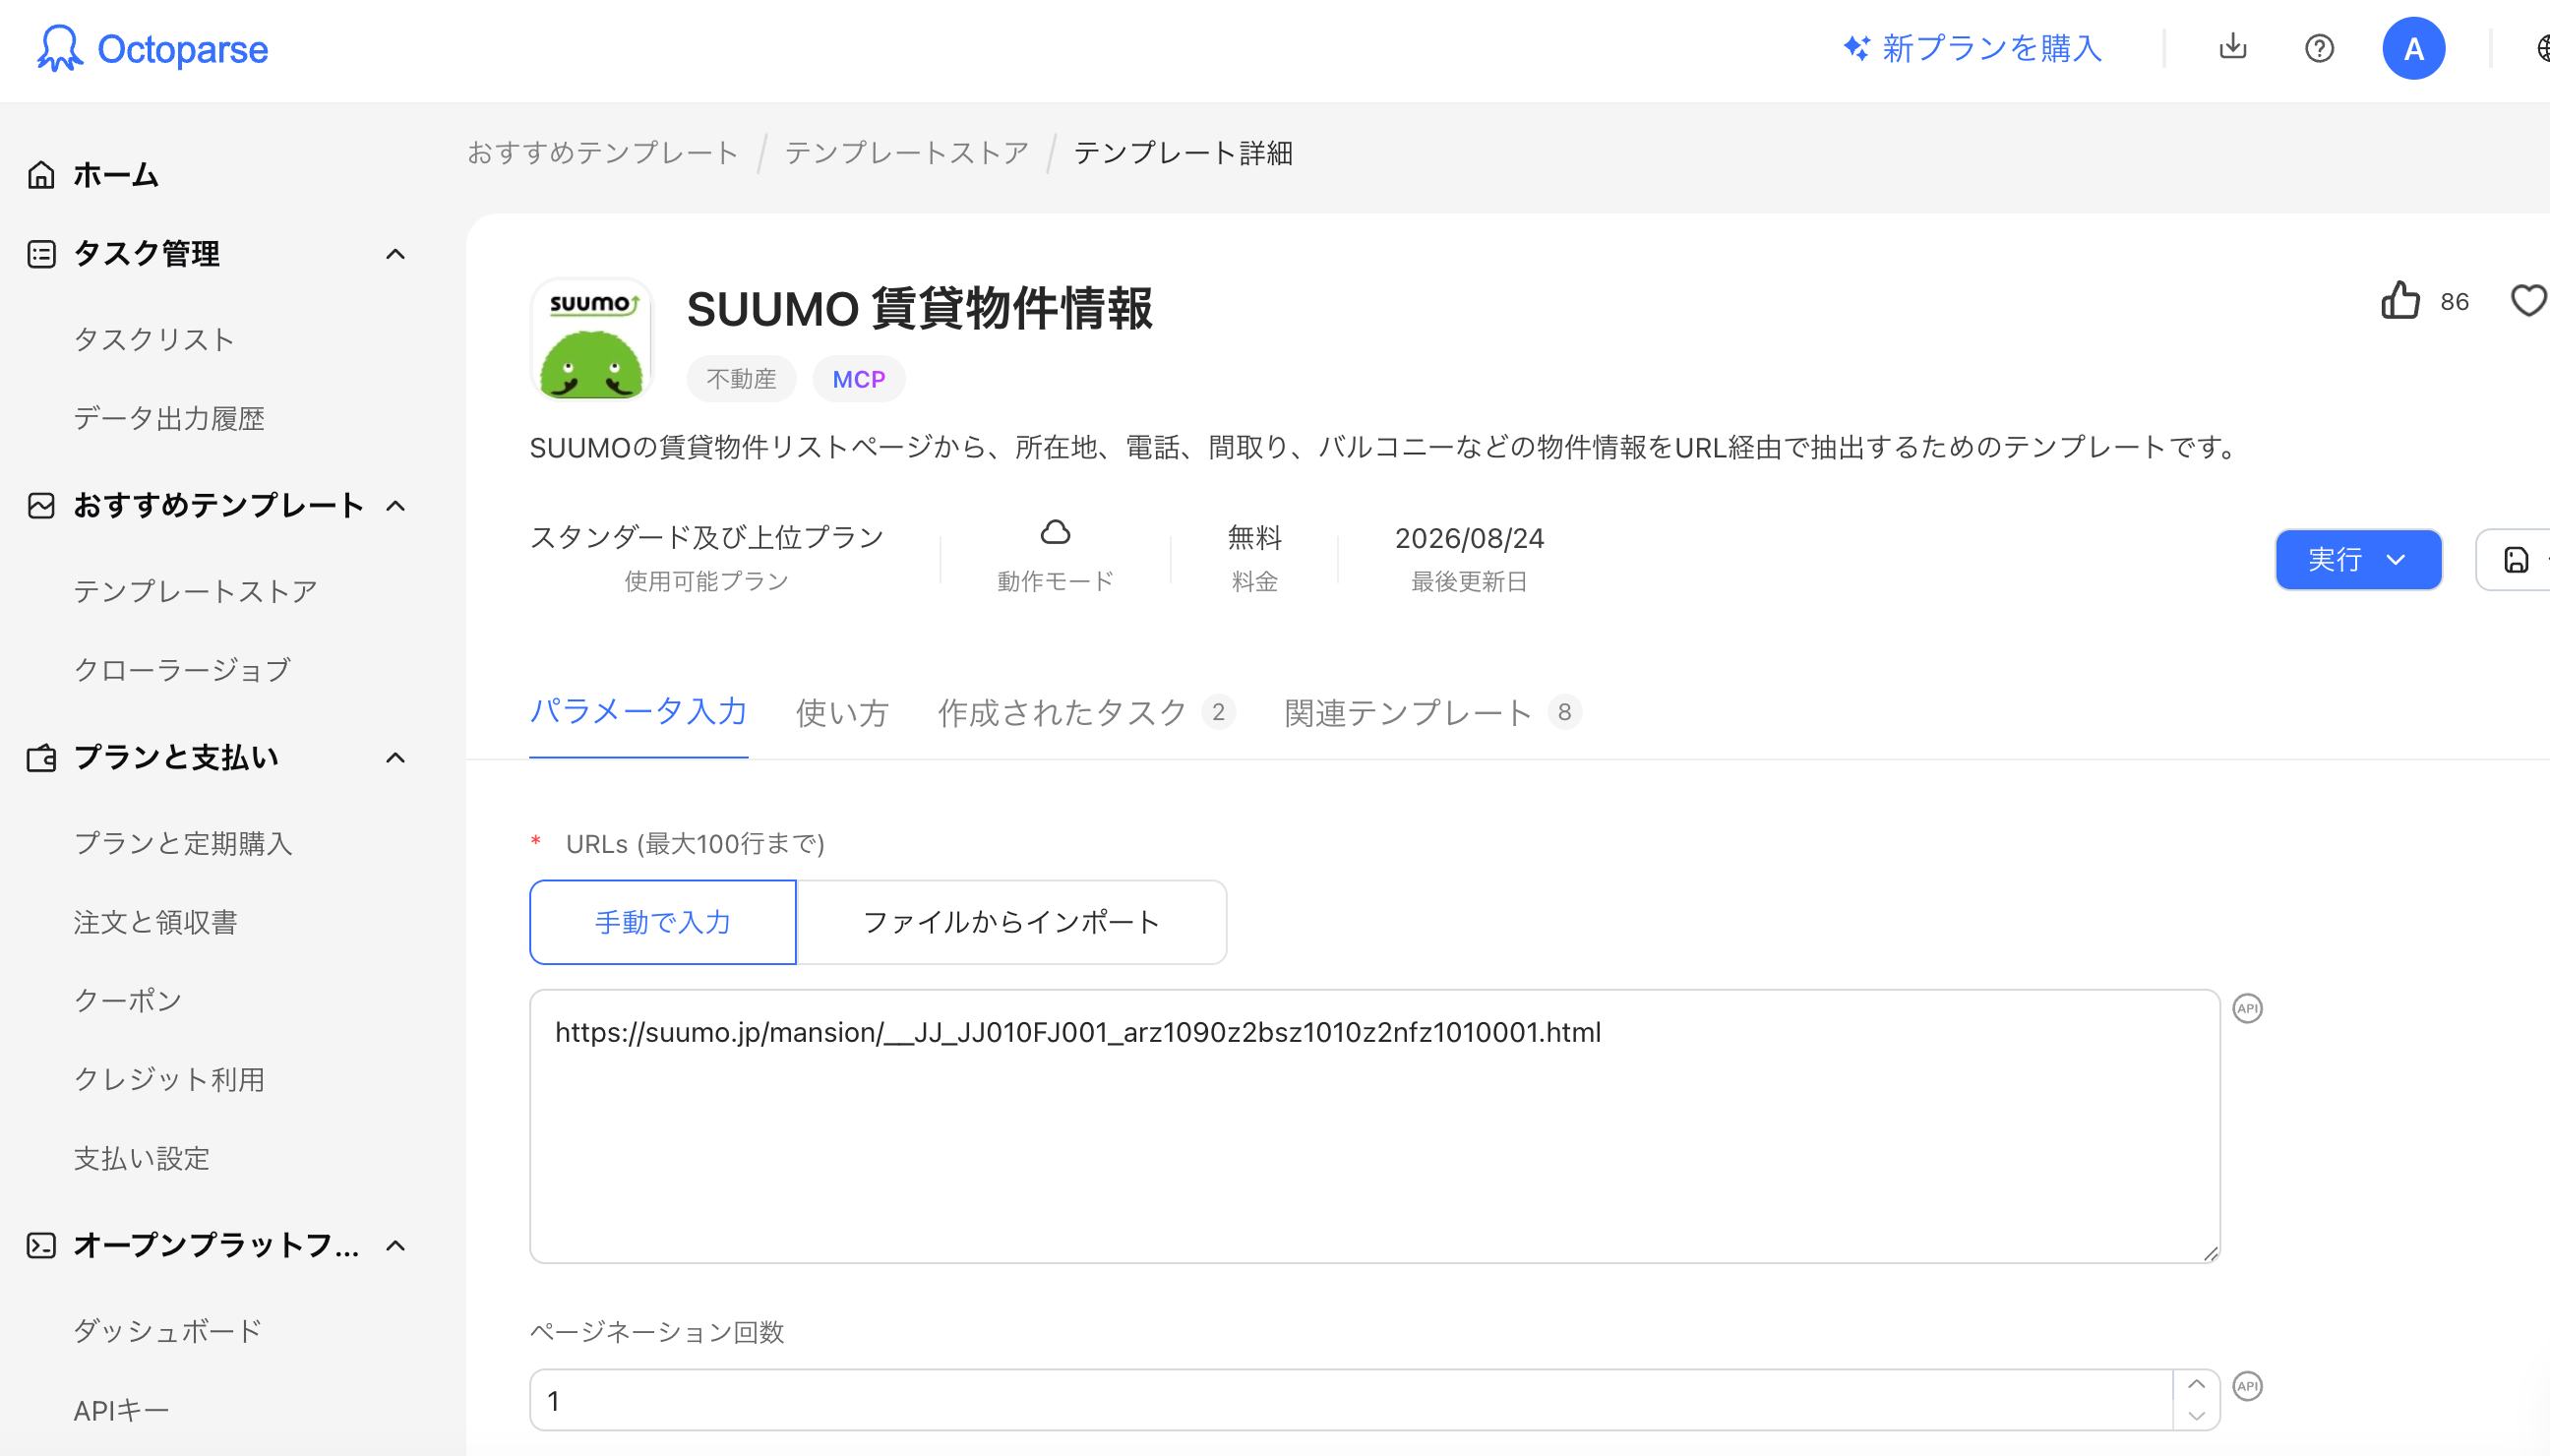Click the API icon beside ページネーション回数
The width and height of the screenshot is (2550, 1456).
tap(2247, 1386)
